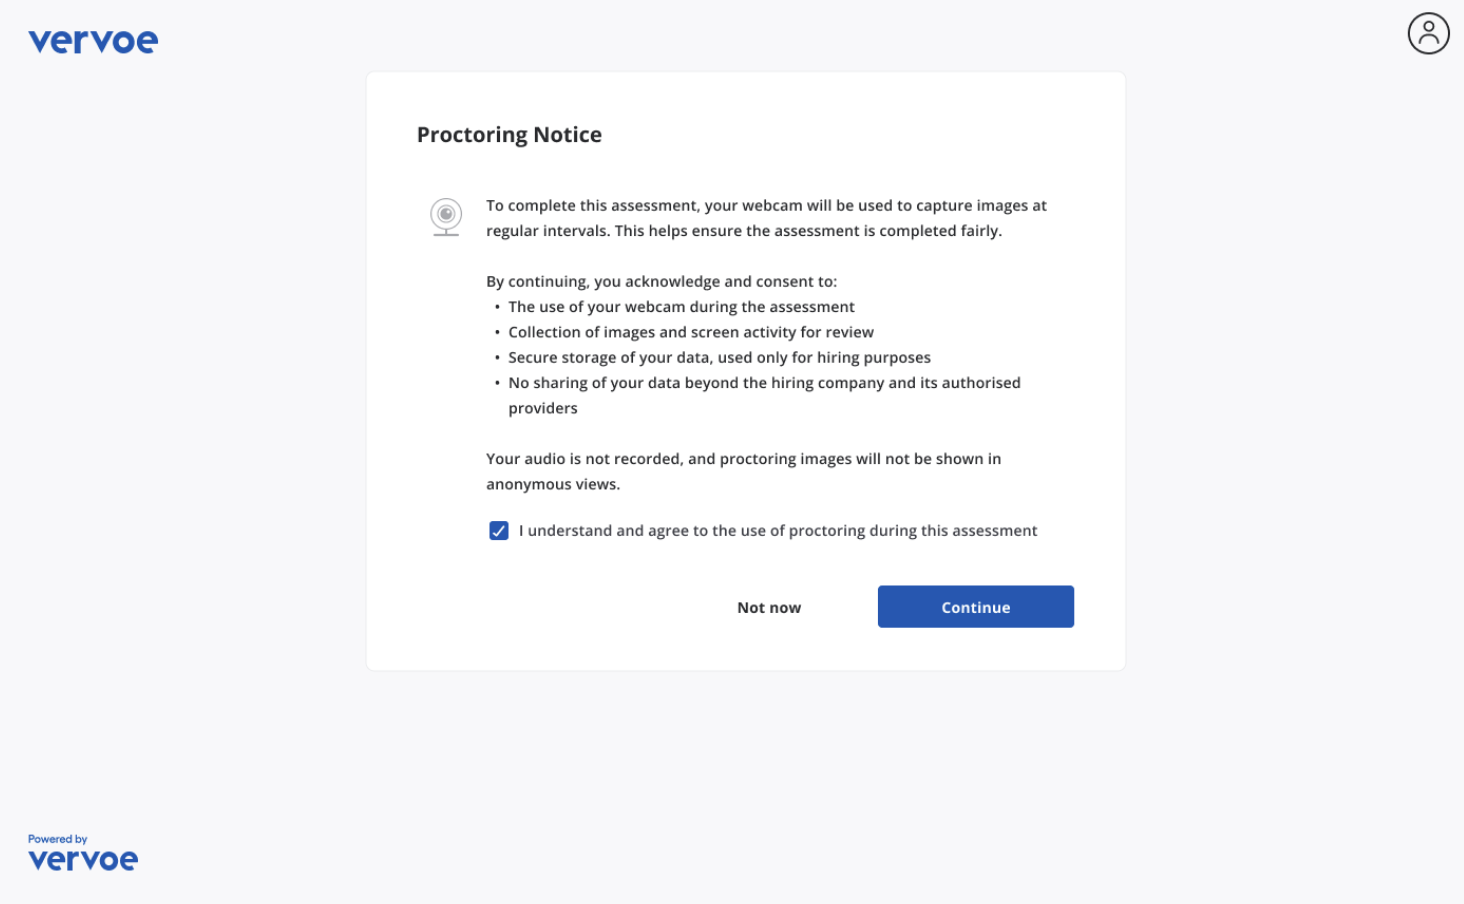The height and width of the screenshot is (904, 1464).
Task: Click the "regular intervals" sentence line
Action: click(x=744, y=231)
